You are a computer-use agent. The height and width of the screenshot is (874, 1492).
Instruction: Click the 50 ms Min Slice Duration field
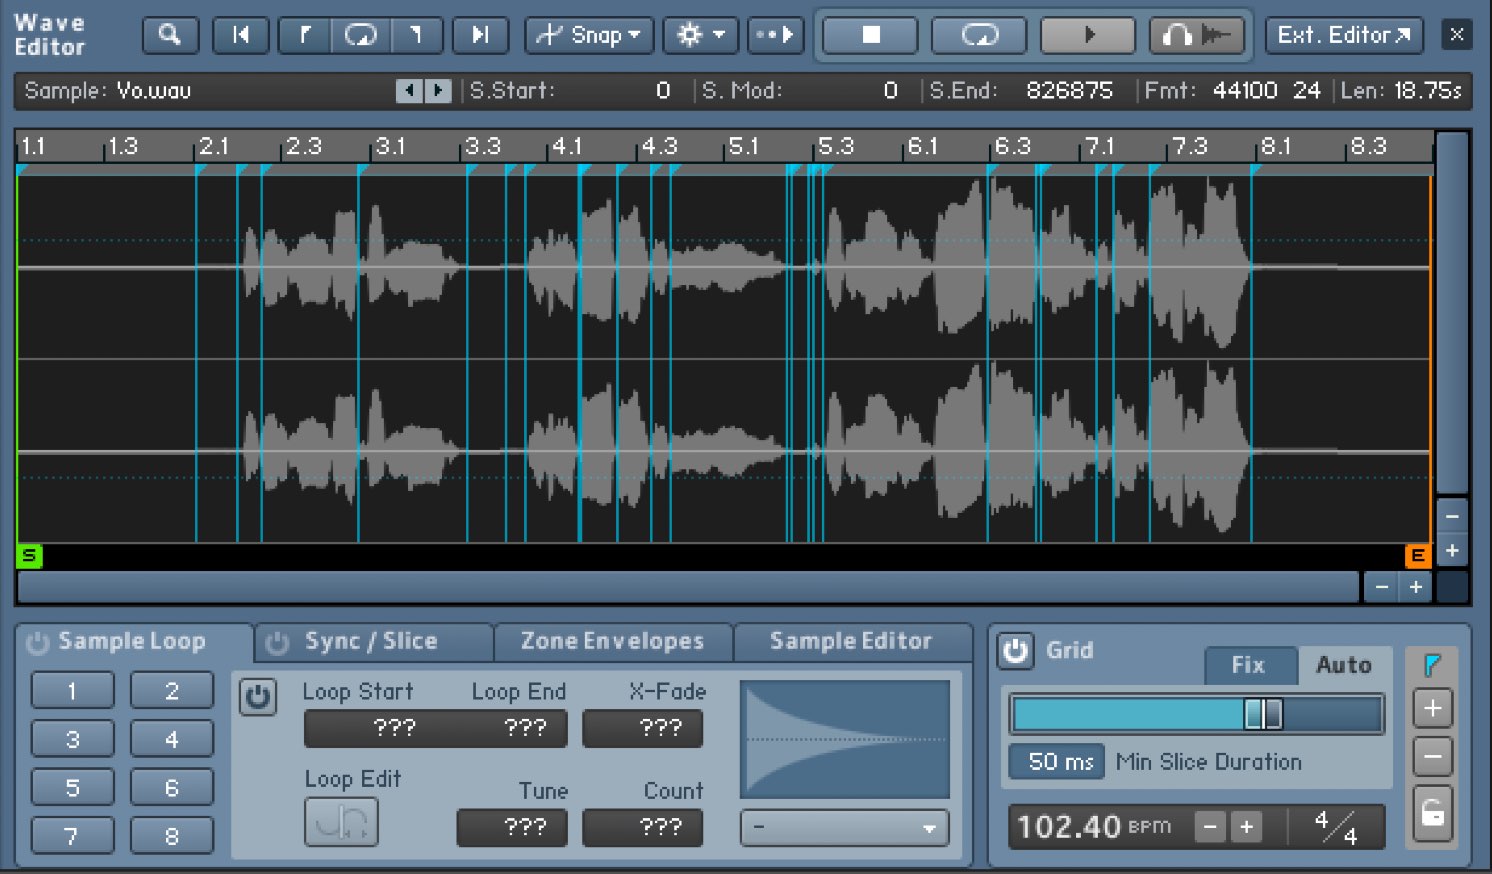tap(1057, 762)
